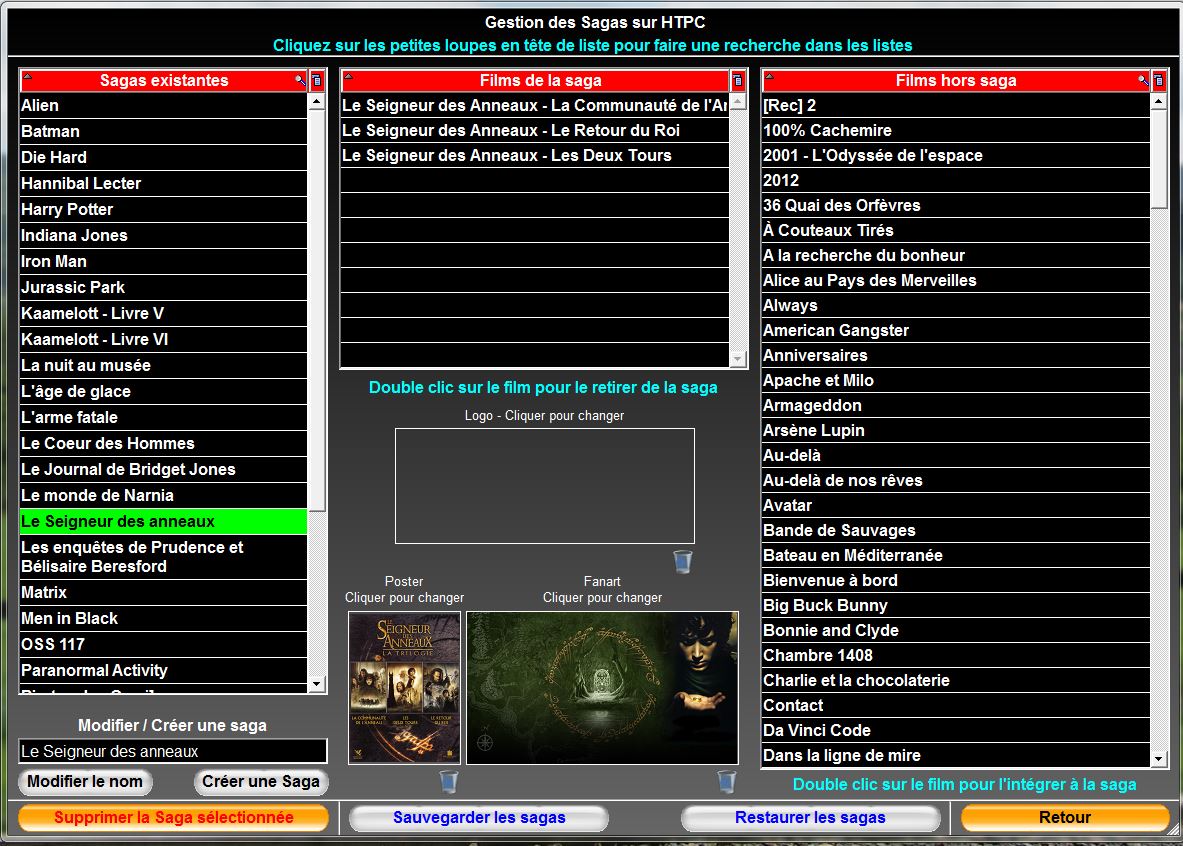1183x846 pixels.
Task: Click down arrow of Films hors saga scrollbar
Action: (1160, 758)
